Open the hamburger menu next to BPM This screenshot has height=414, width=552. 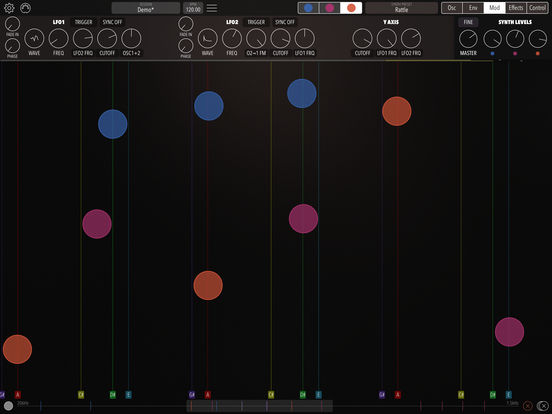click(212, 8)
